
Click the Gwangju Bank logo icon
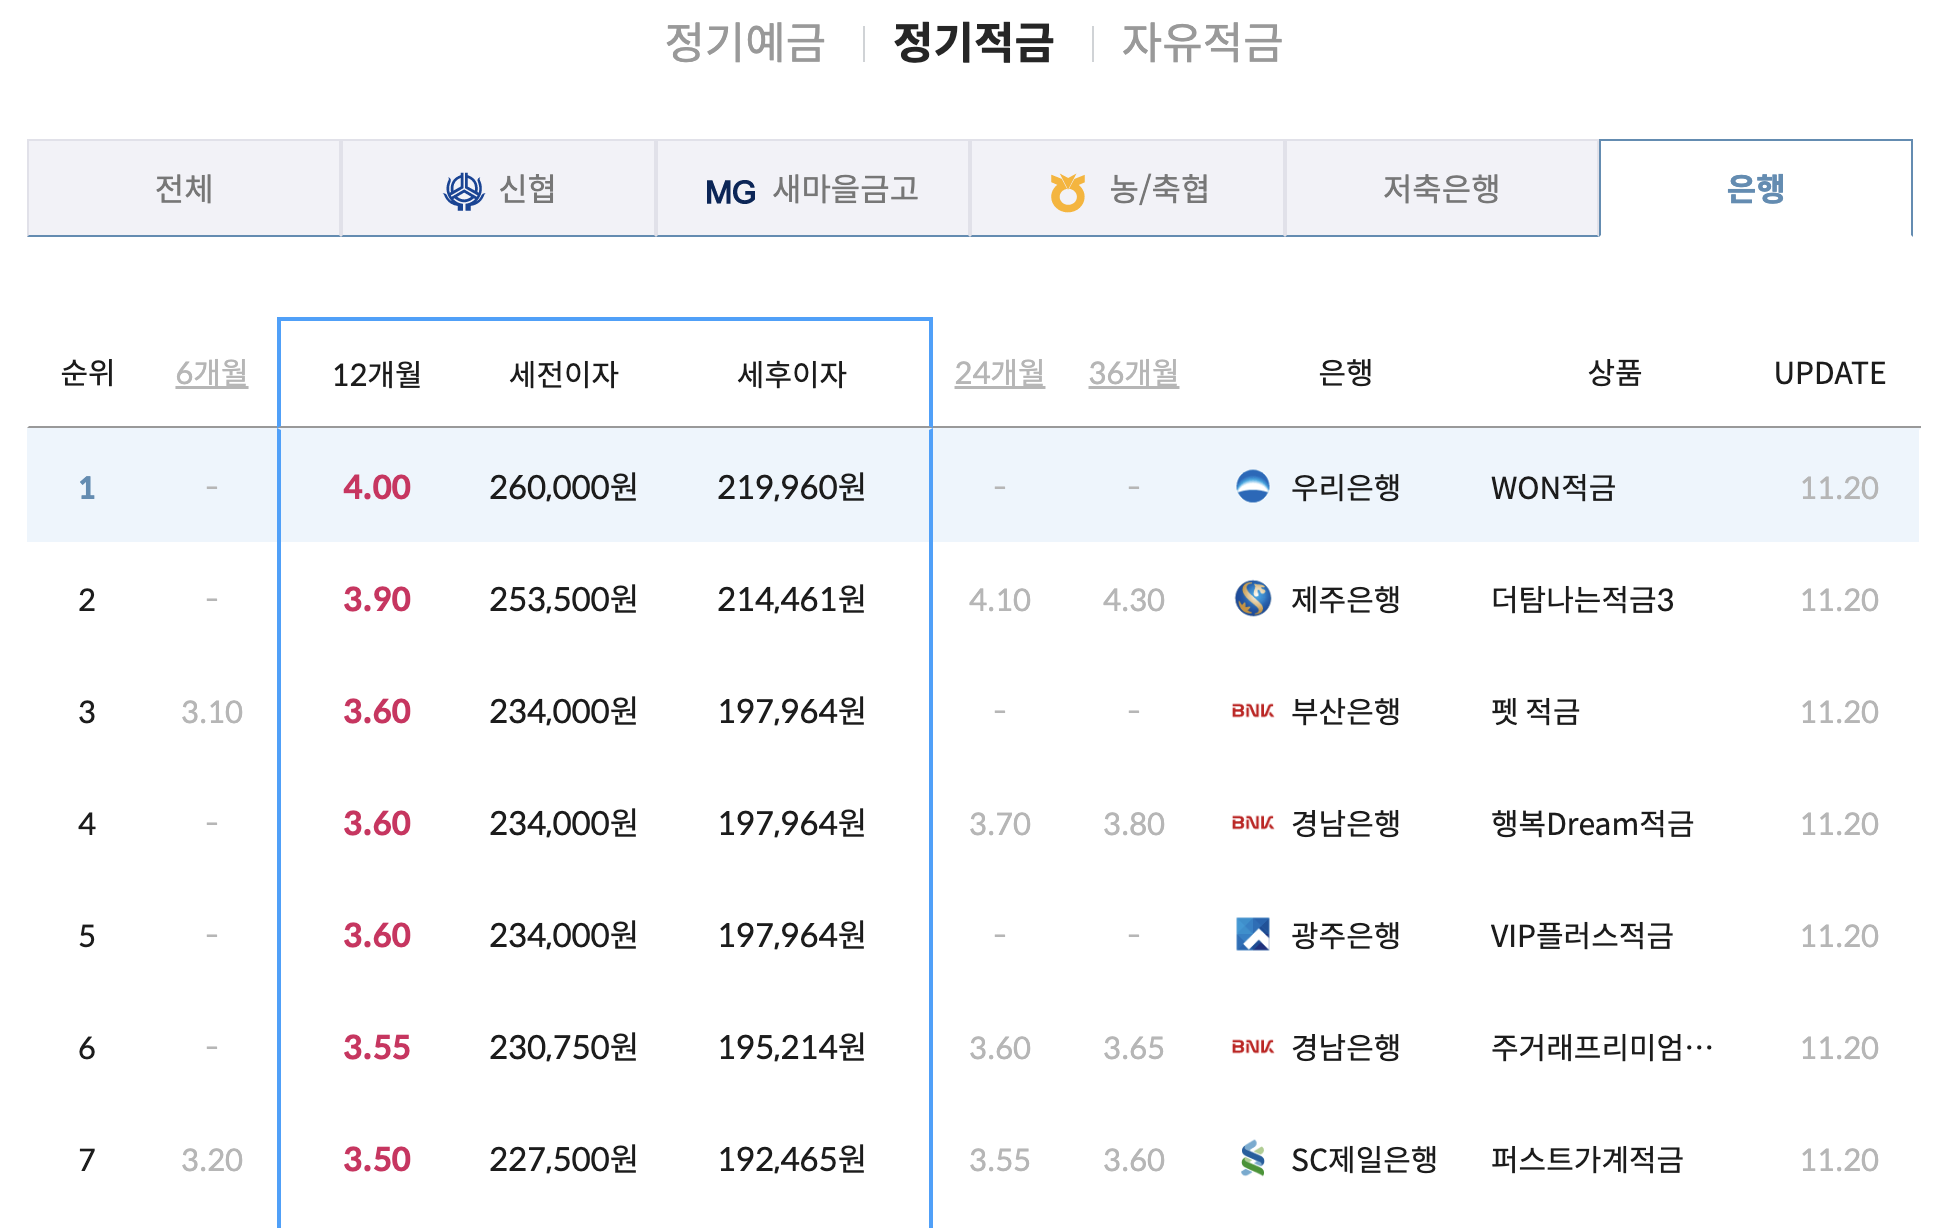pyautogui.click(x=1252, y=935)
